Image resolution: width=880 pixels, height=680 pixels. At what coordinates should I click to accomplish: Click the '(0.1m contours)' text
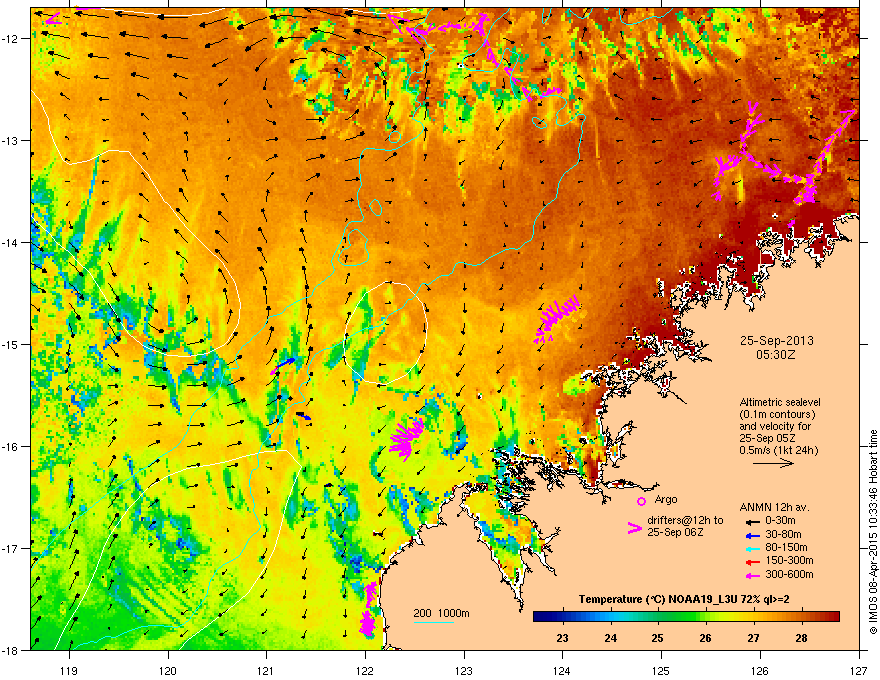click(x=777, y=414)
